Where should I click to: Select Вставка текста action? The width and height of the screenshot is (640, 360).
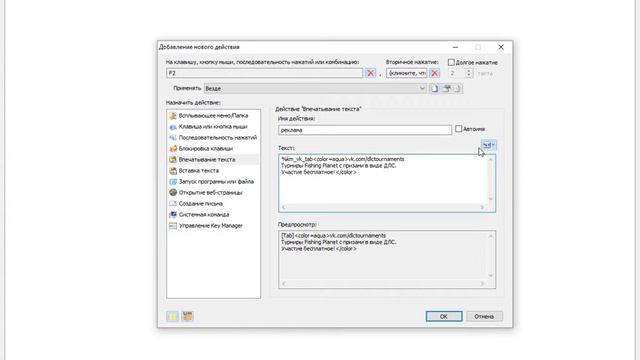[213, 171]
